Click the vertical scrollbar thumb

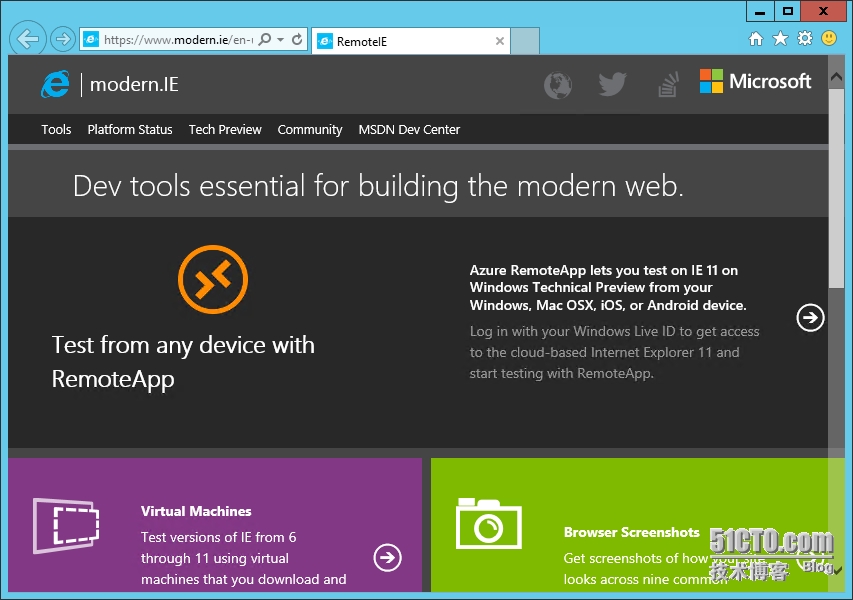pyautogui.click(x=836, y=188)
